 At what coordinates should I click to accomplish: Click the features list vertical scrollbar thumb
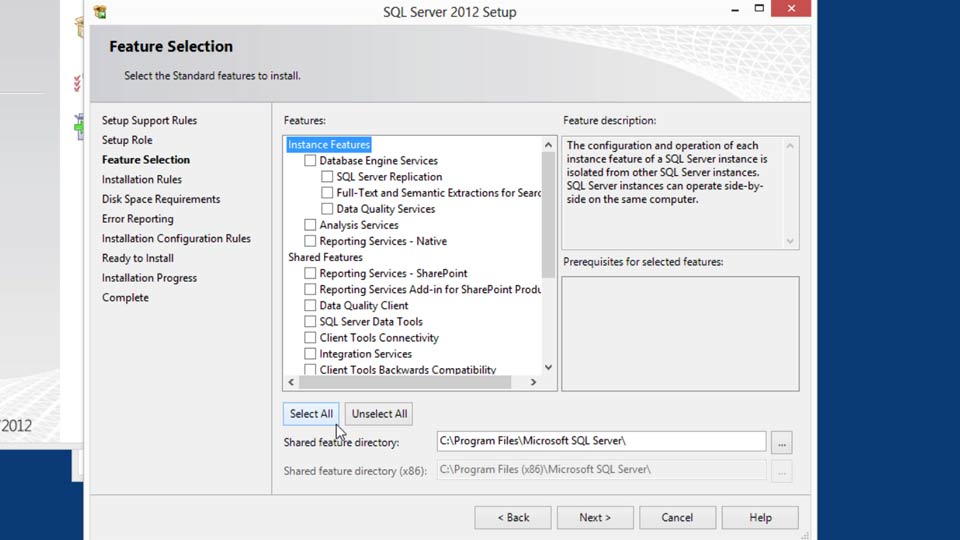pos(548,215)
